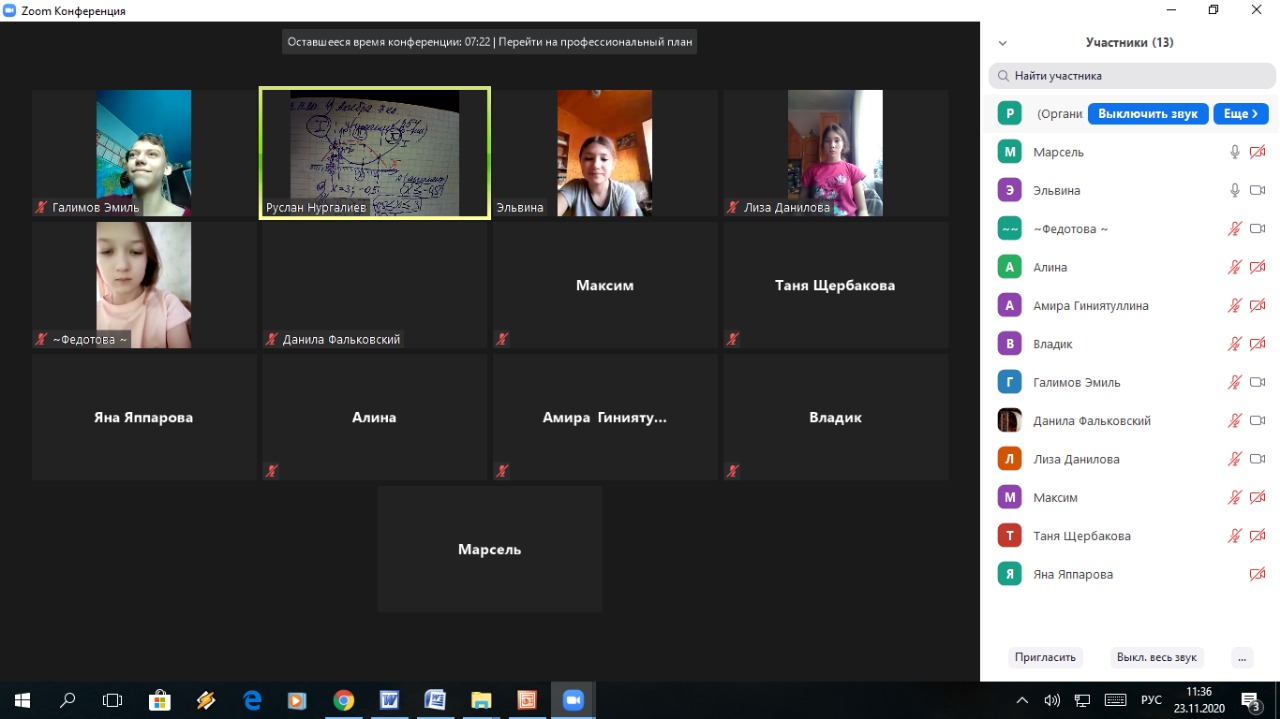Click Эльвина's video camera icon
This screenshot has height=719, width=1280.
pos(1258,190)
